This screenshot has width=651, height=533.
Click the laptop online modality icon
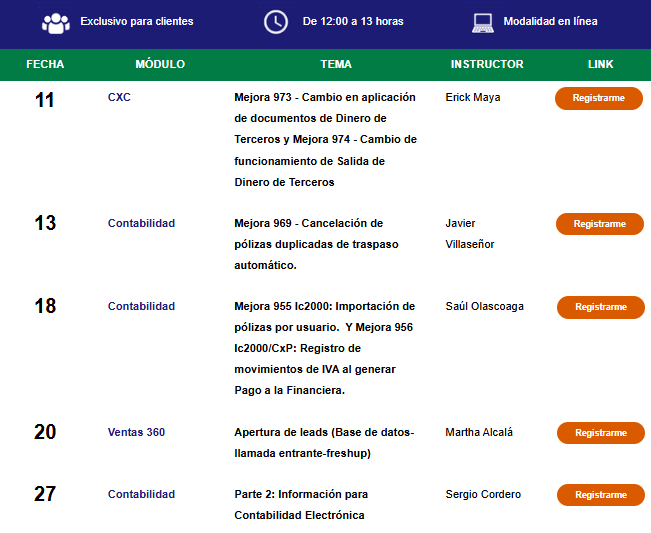(483, 23)
